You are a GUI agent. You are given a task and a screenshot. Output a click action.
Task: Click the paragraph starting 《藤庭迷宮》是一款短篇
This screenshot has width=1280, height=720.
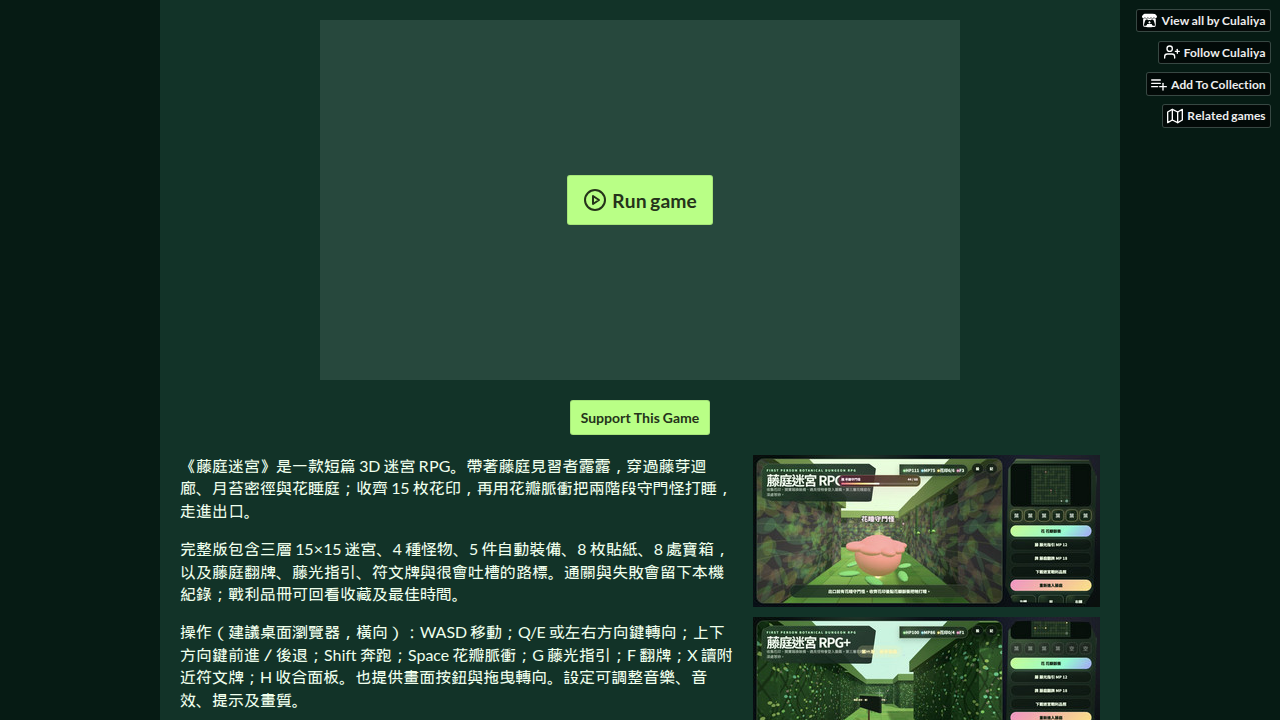pos(457,488)
